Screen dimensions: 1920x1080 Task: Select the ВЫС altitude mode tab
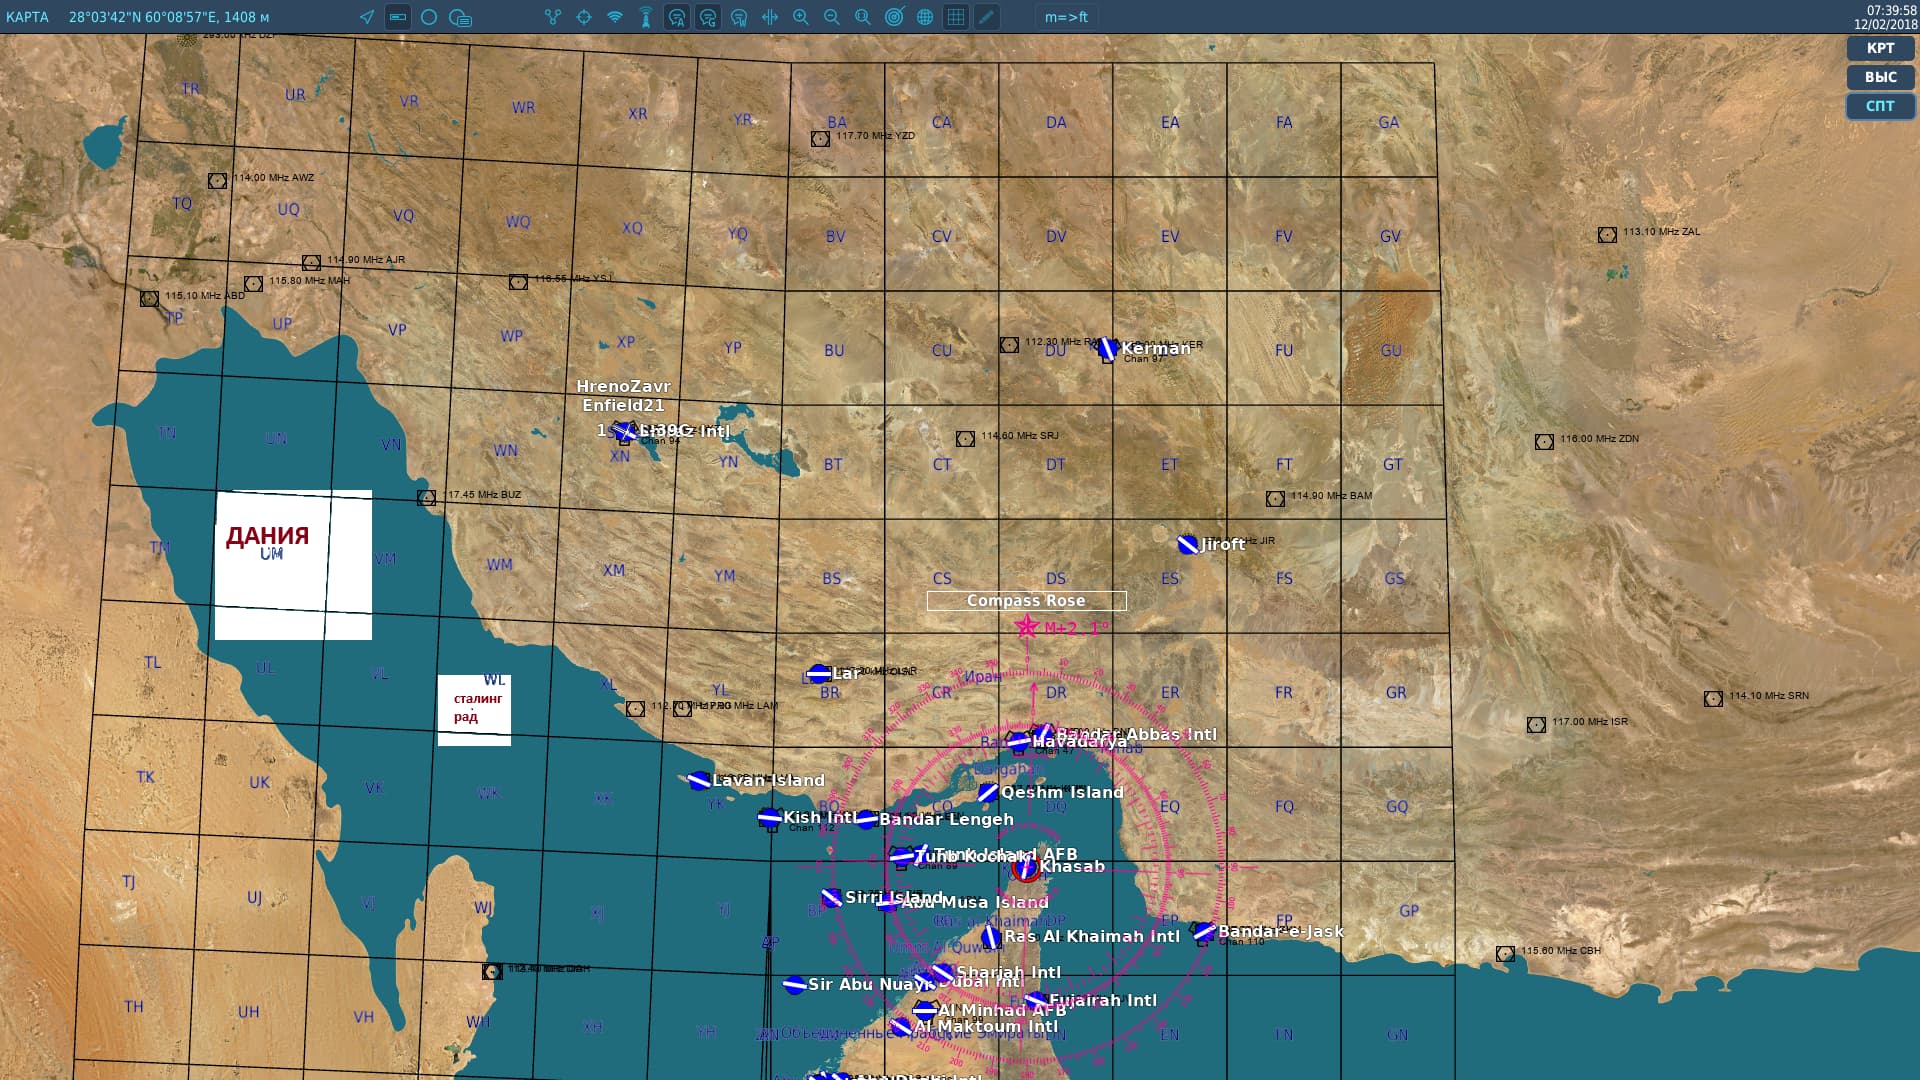(1879, 77)
